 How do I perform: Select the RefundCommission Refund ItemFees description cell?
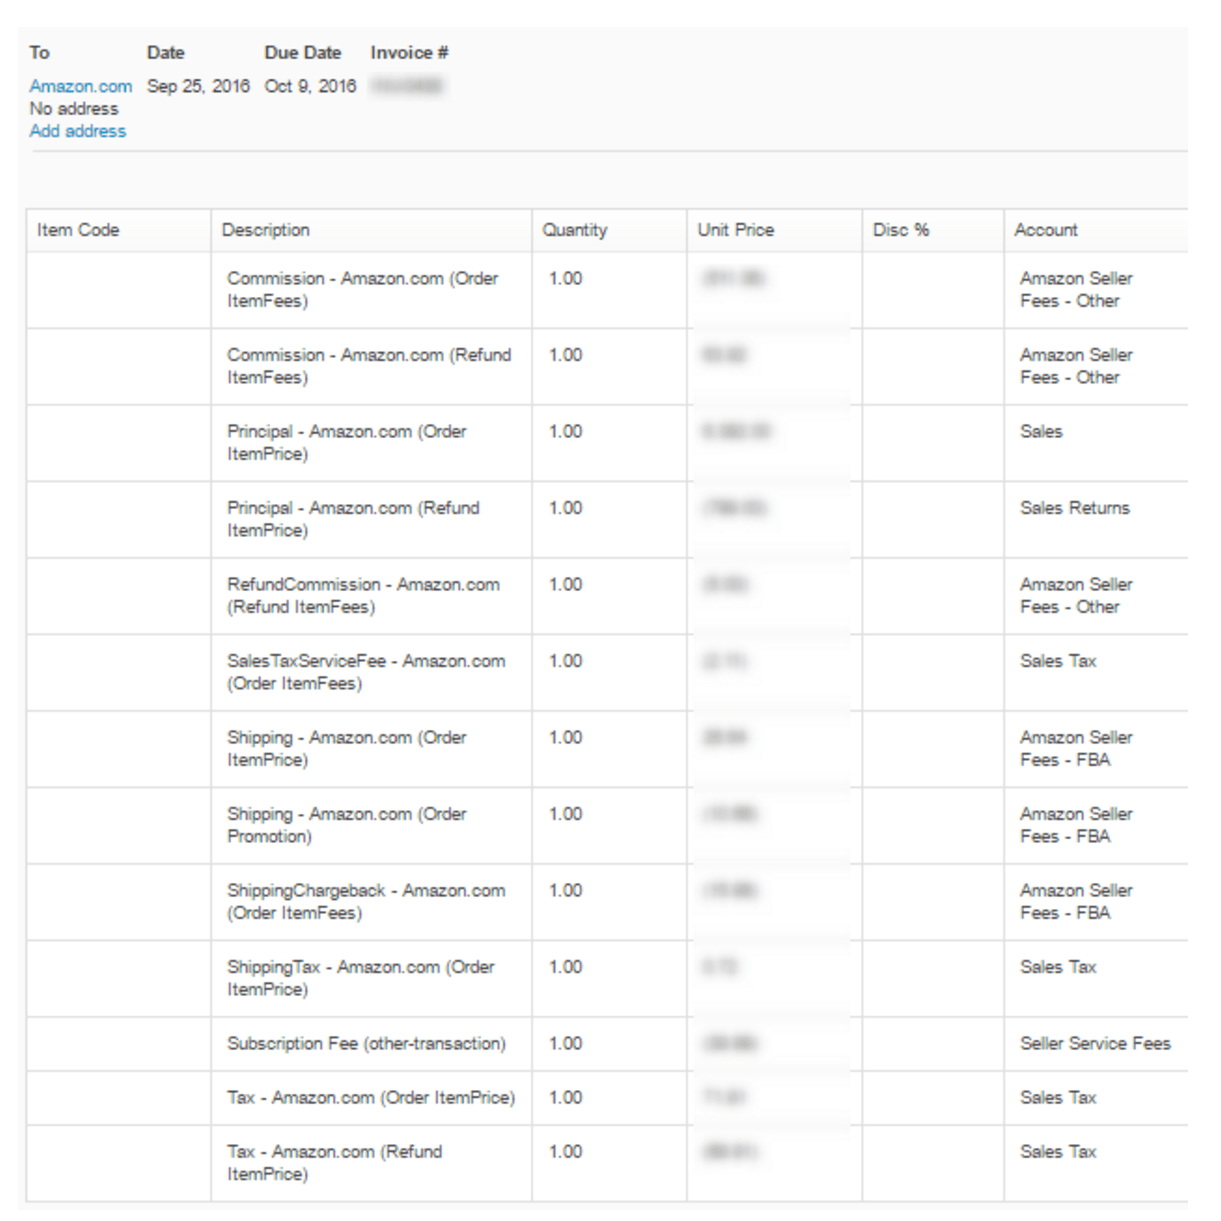(x=371, y=596)
